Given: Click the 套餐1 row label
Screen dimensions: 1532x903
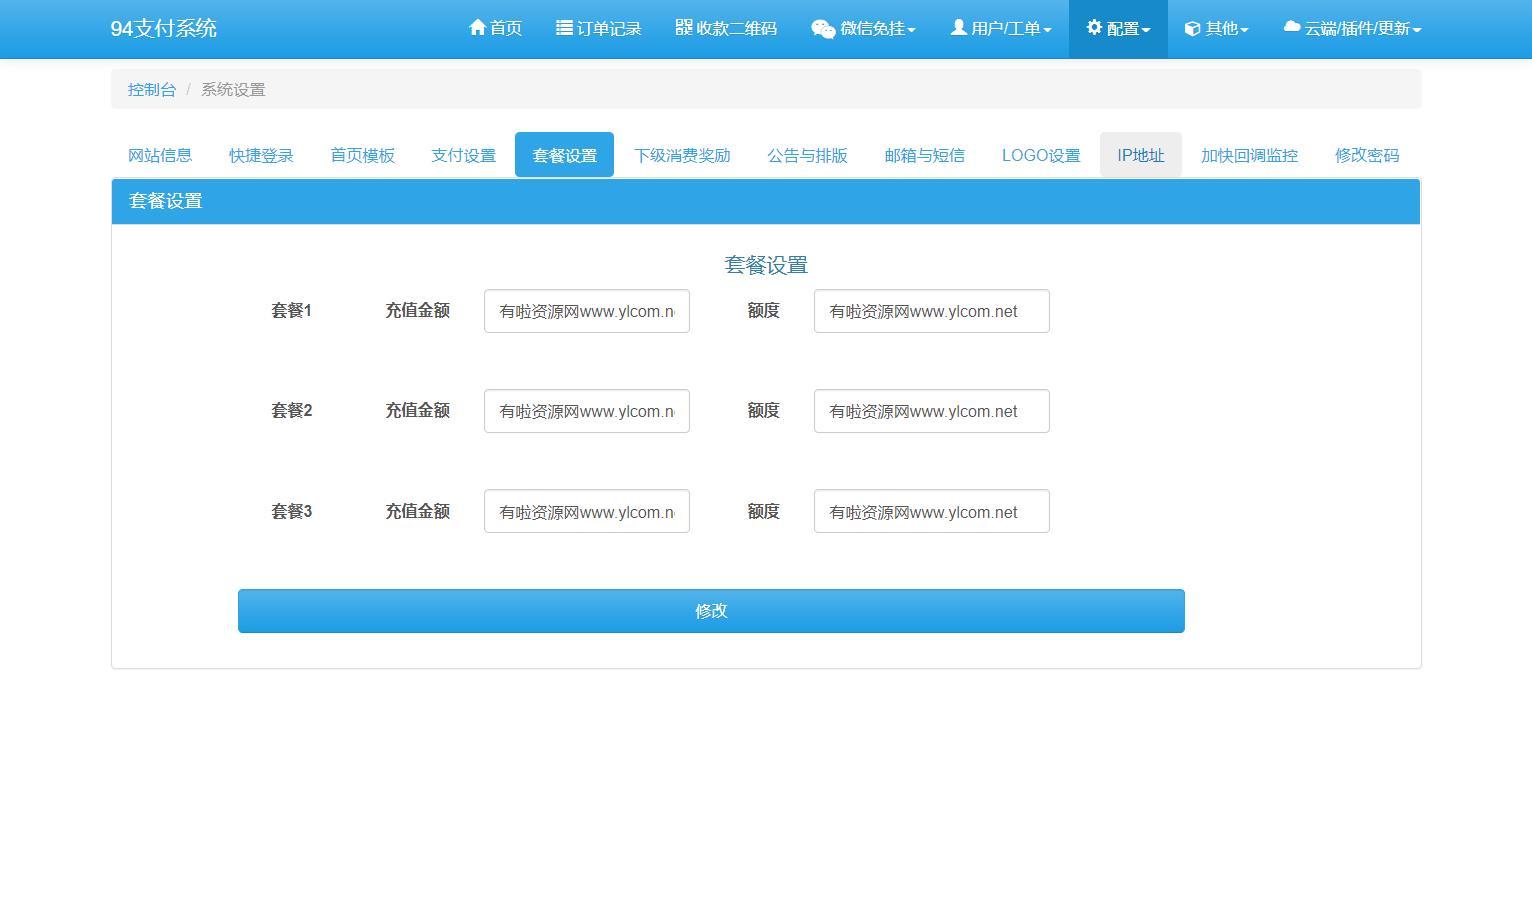Looking at the screenshot, I should 291,310.
